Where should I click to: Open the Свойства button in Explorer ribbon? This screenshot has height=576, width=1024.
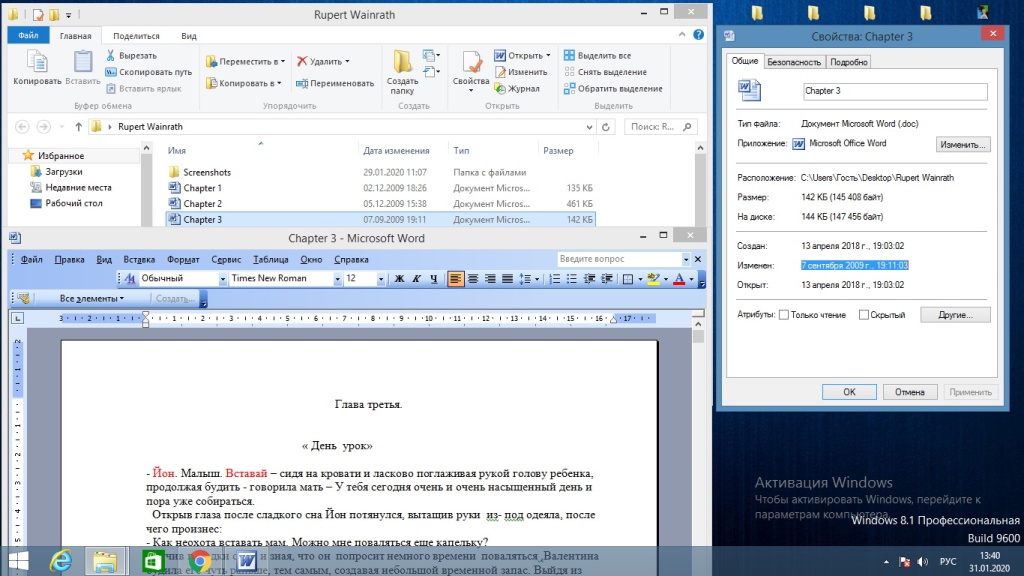[471, 72]
